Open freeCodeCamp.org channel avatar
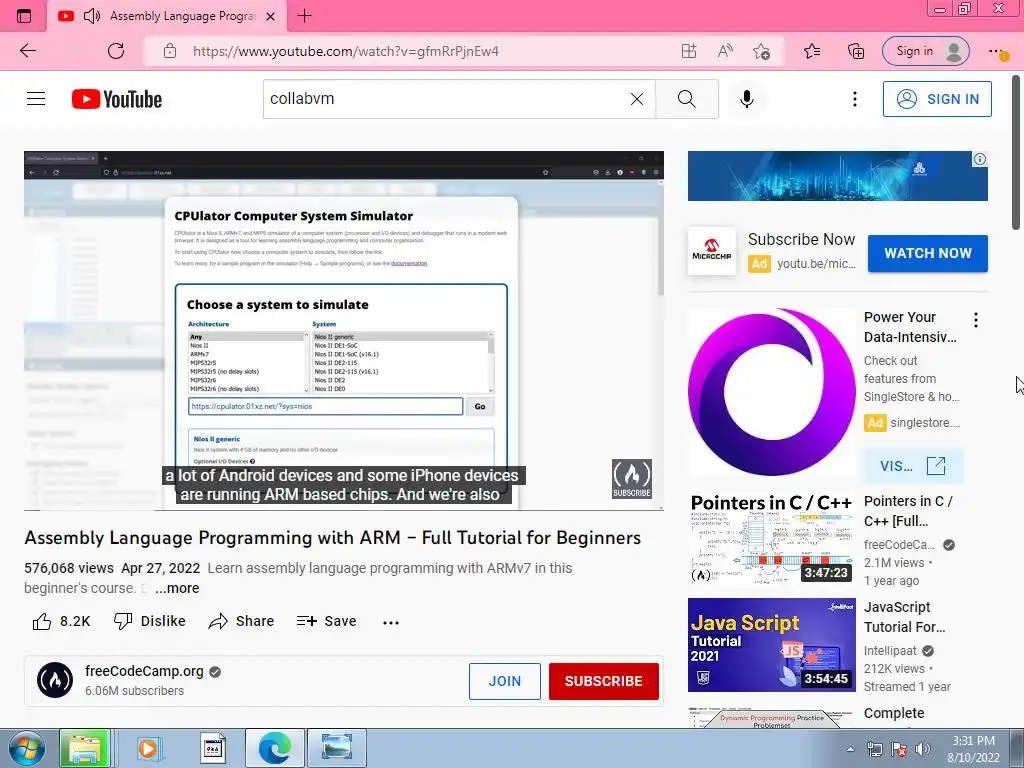The image size is (1024, 768). [55, 680]
